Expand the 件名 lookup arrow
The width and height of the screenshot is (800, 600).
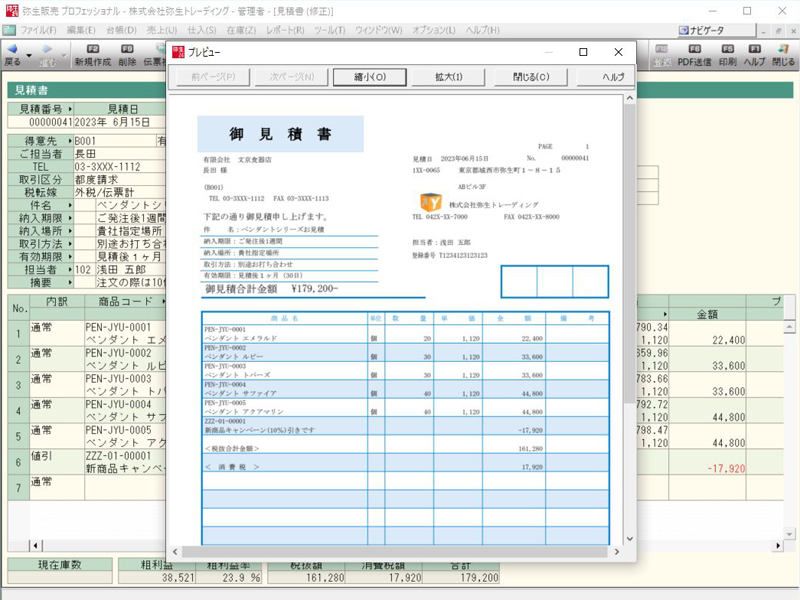[x=70, y=205]
